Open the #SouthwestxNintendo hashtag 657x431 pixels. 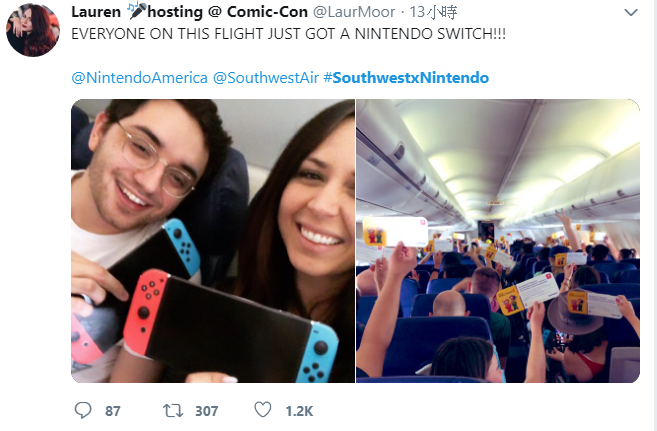pos(406,78)
